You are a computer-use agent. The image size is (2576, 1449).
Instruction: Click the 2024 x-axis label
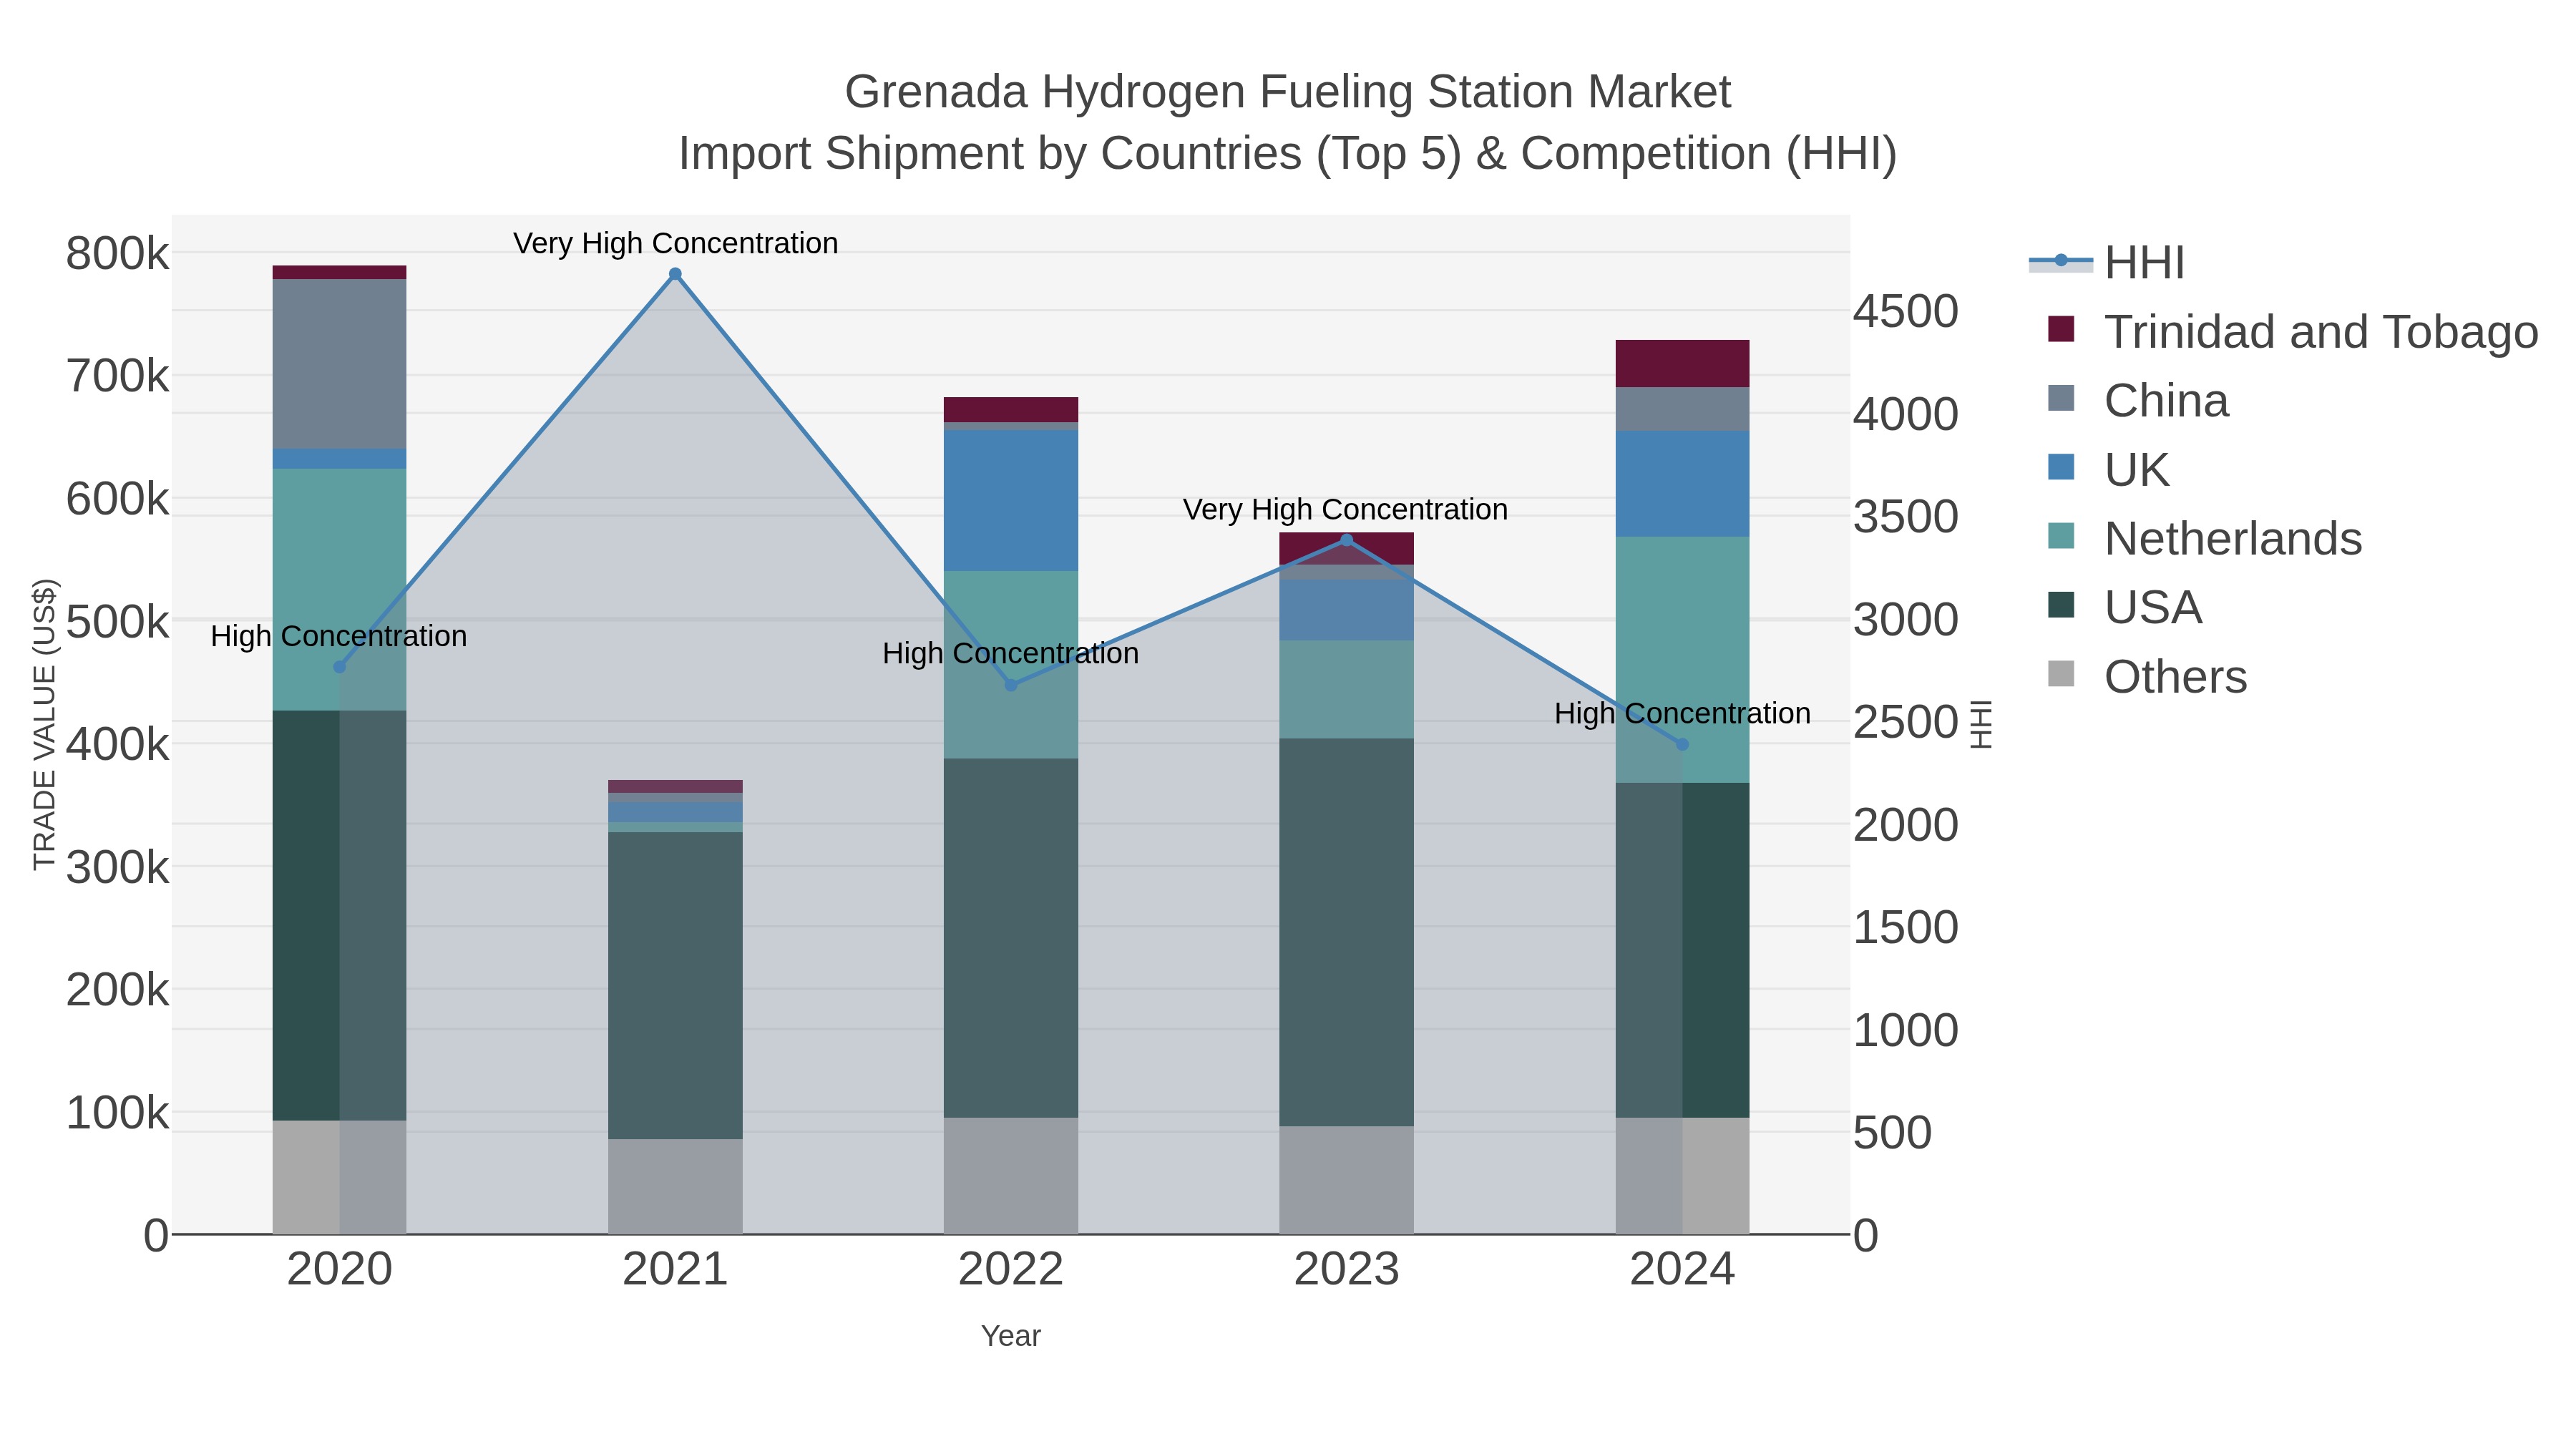(x=1682, y=1270)
